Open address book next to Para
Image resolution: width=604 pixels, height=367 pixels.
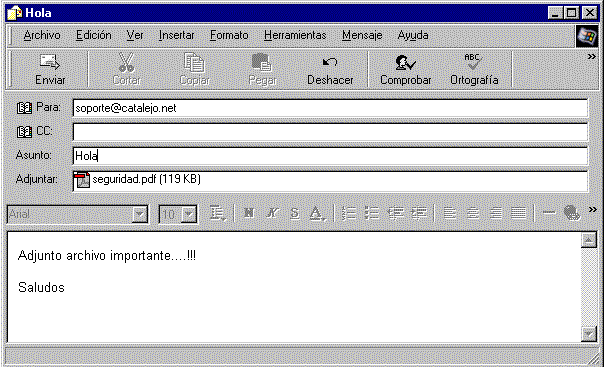(x=24, y=108)
